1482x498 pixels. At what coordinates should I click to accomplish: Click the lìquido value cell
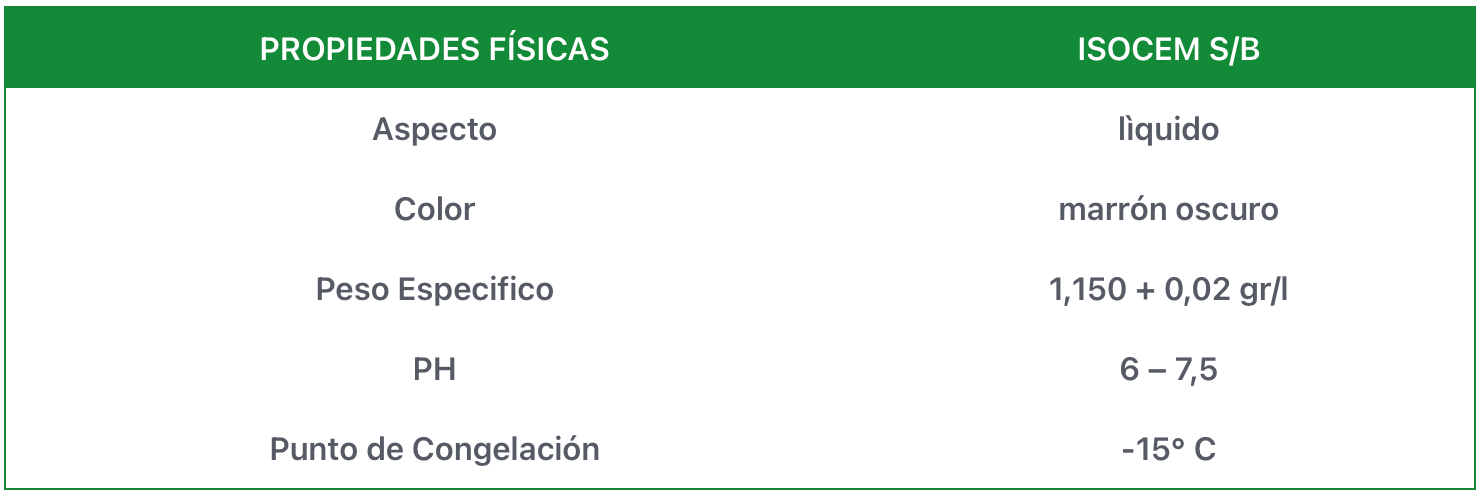(1168, 130)
